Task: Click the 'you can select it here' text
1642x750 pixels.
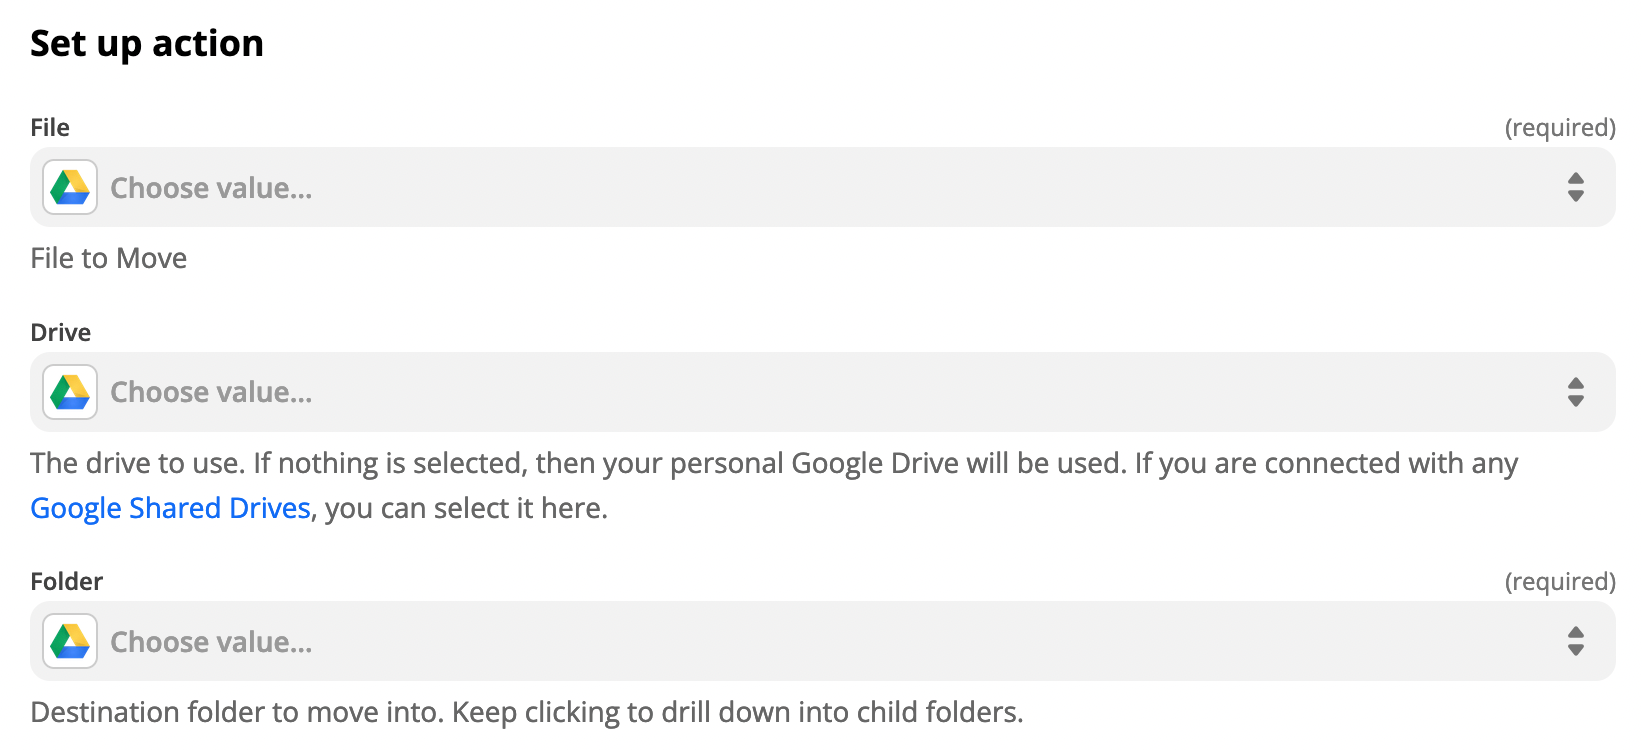Action: point(466,508)
